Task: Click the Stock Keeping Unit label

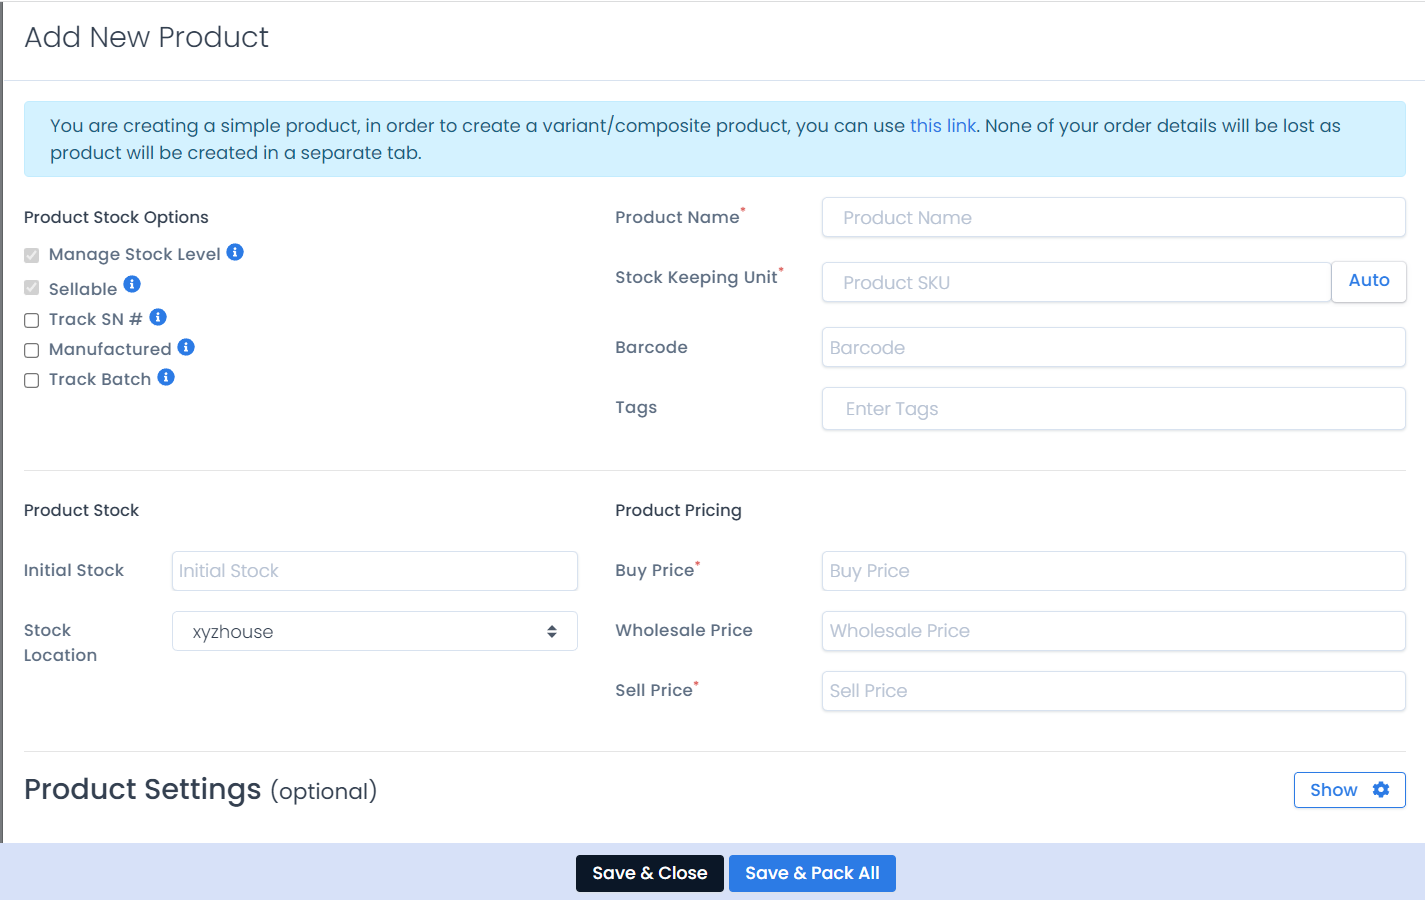Action: (699, 277)
